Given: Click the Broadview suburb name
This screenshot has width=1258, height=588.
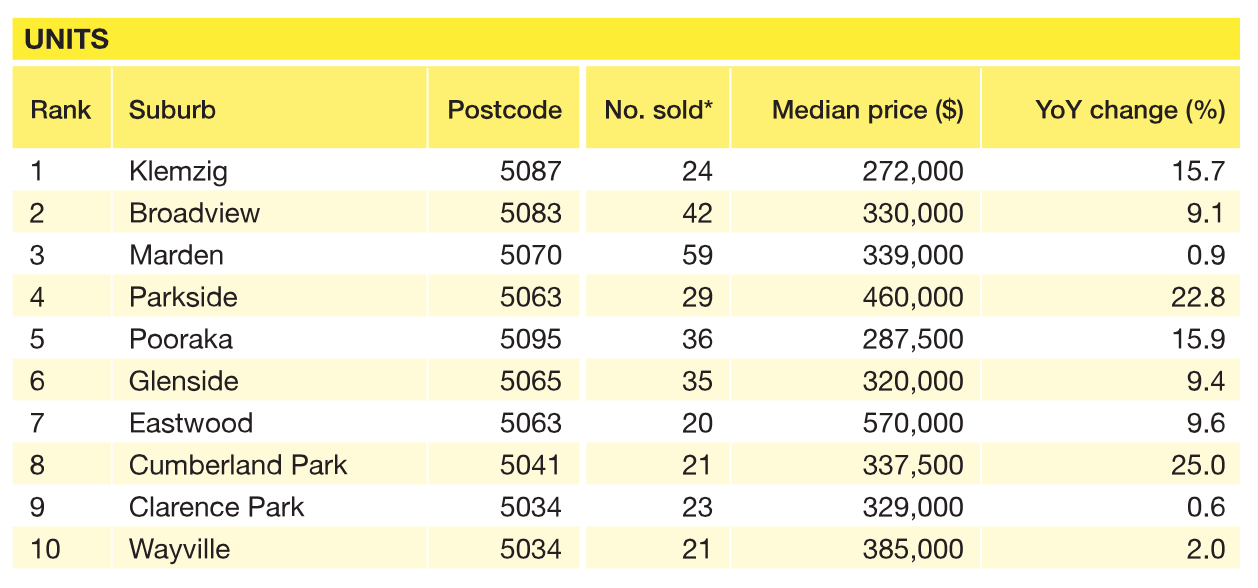Looking at the screenshot, I should pyautogui.click(x=194, y=213).
